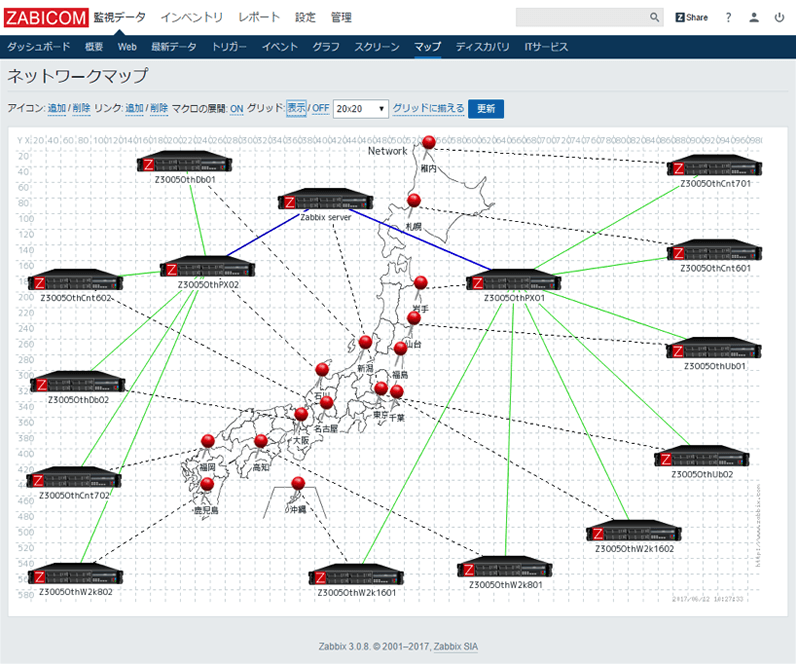Select the Z3005OthW2k801 server icon

(505, 567)
